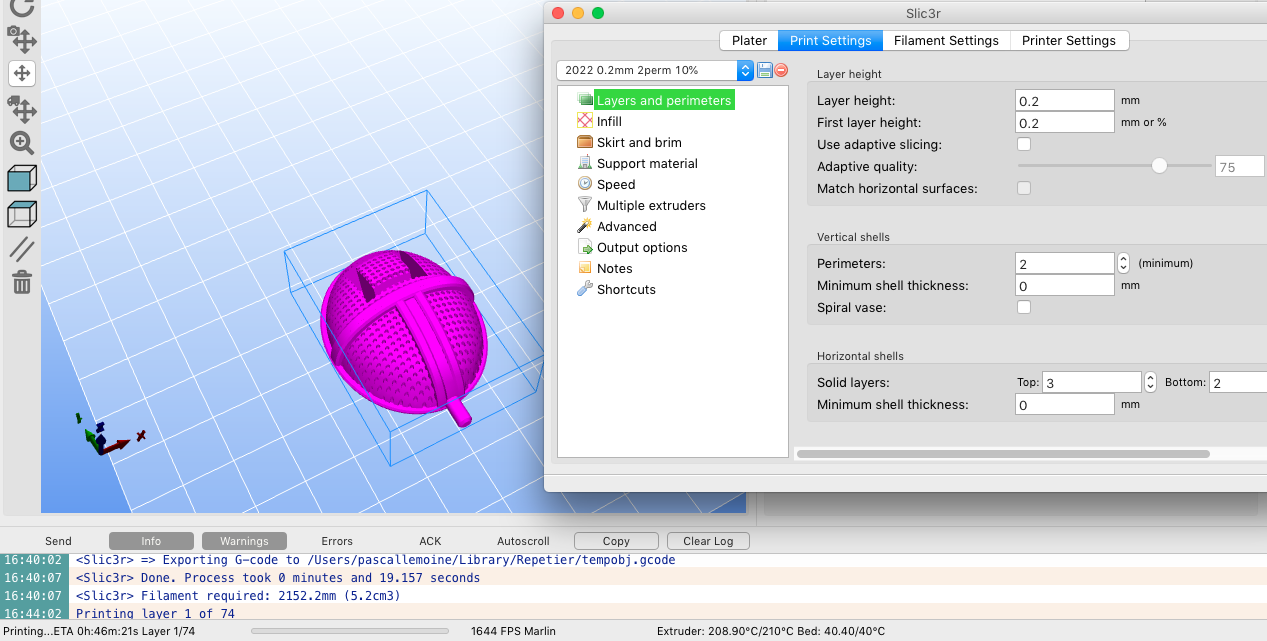Viewport: 1267px width, 641px height.
Task: Click Vertical shells minimum shell thickness field
Action: 1065,286
